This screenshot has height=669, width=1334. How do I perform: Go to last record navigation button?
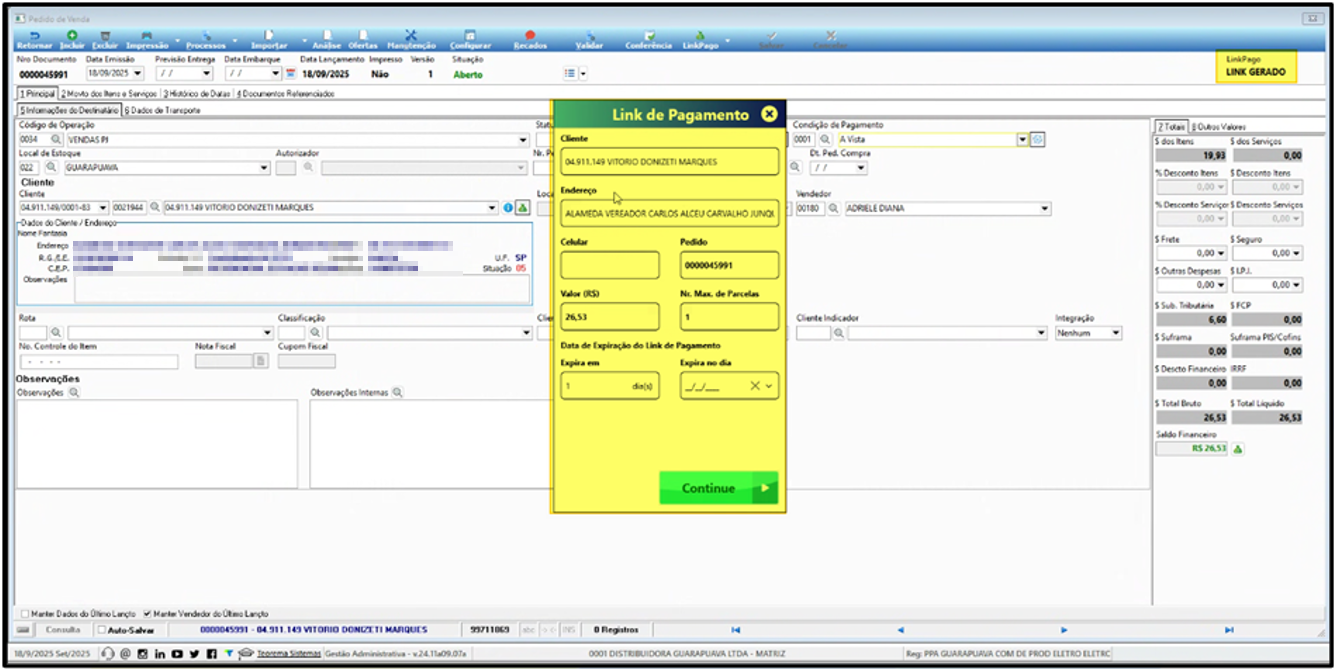(x=1228, y=630)
